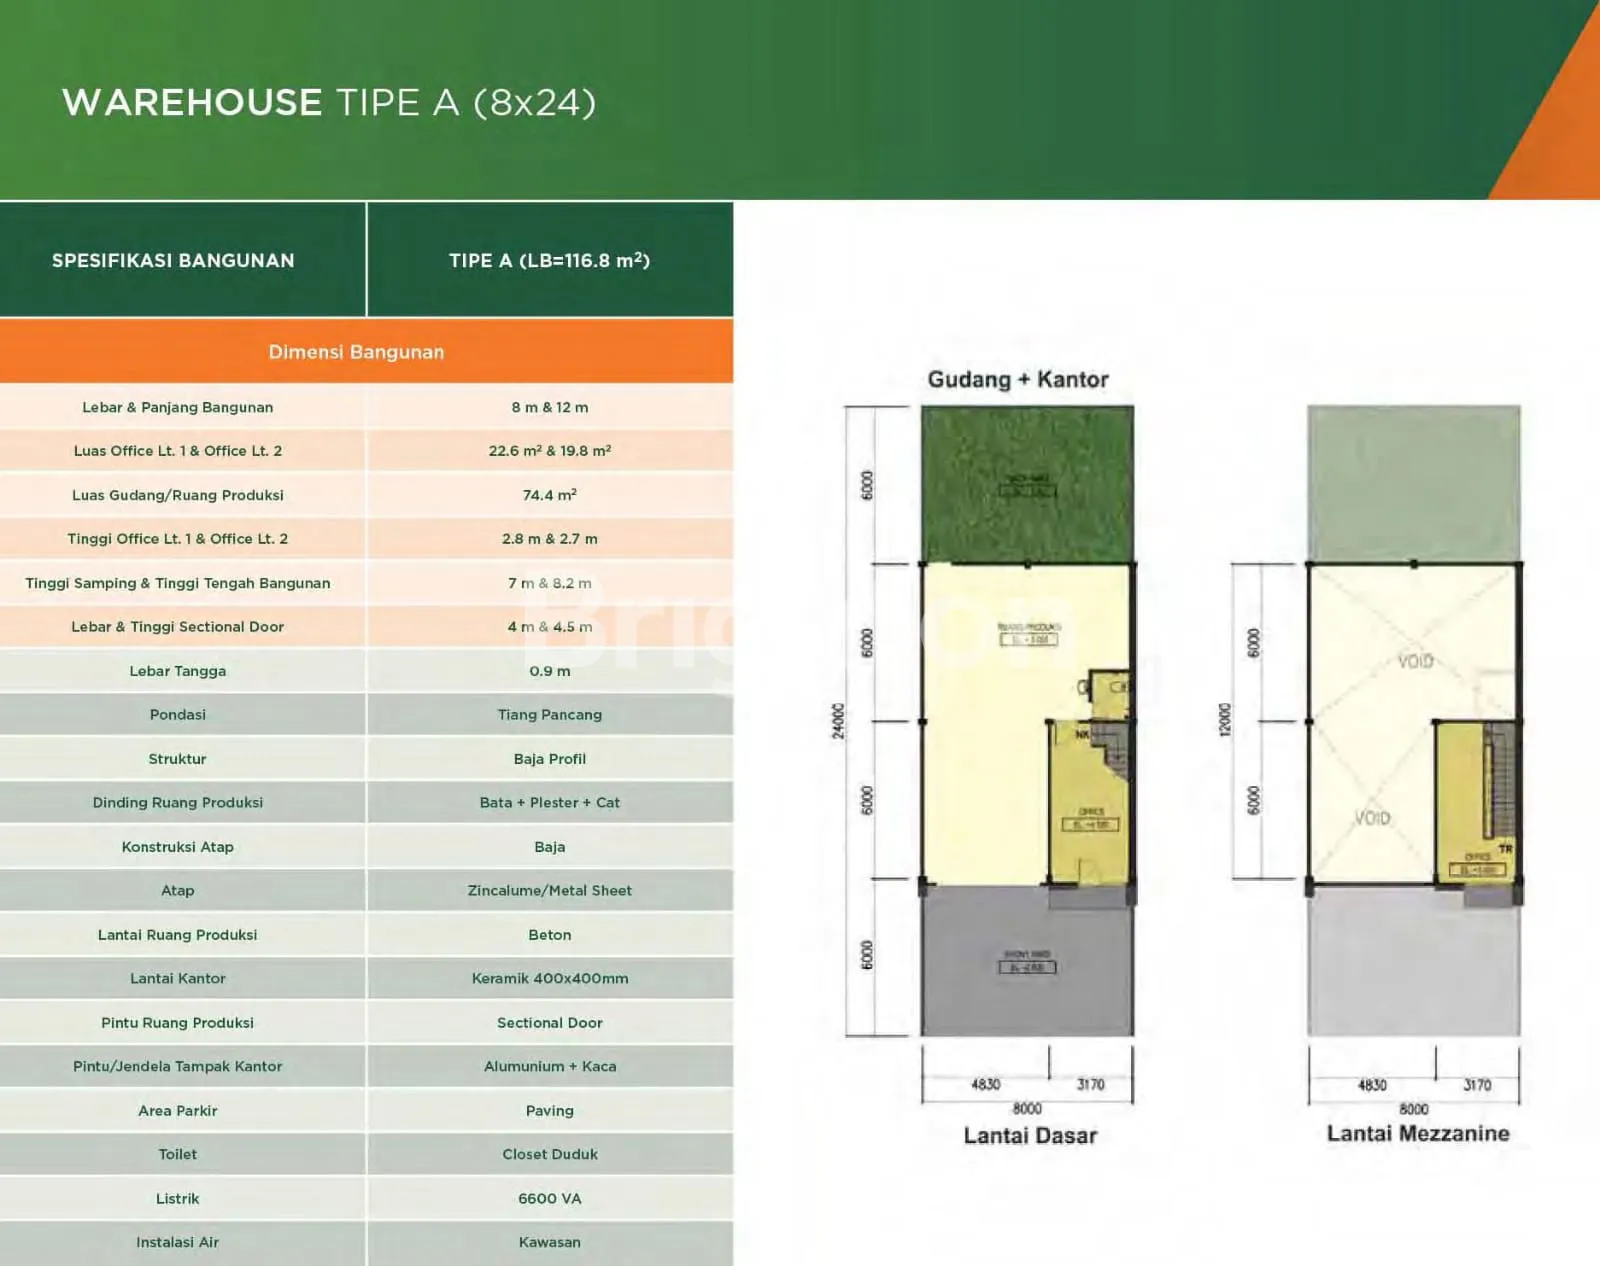This screenshot has height=1266, width=1600.
Task: Click the "Lantai Dasar" caption
Action: click(1030, 1135)
